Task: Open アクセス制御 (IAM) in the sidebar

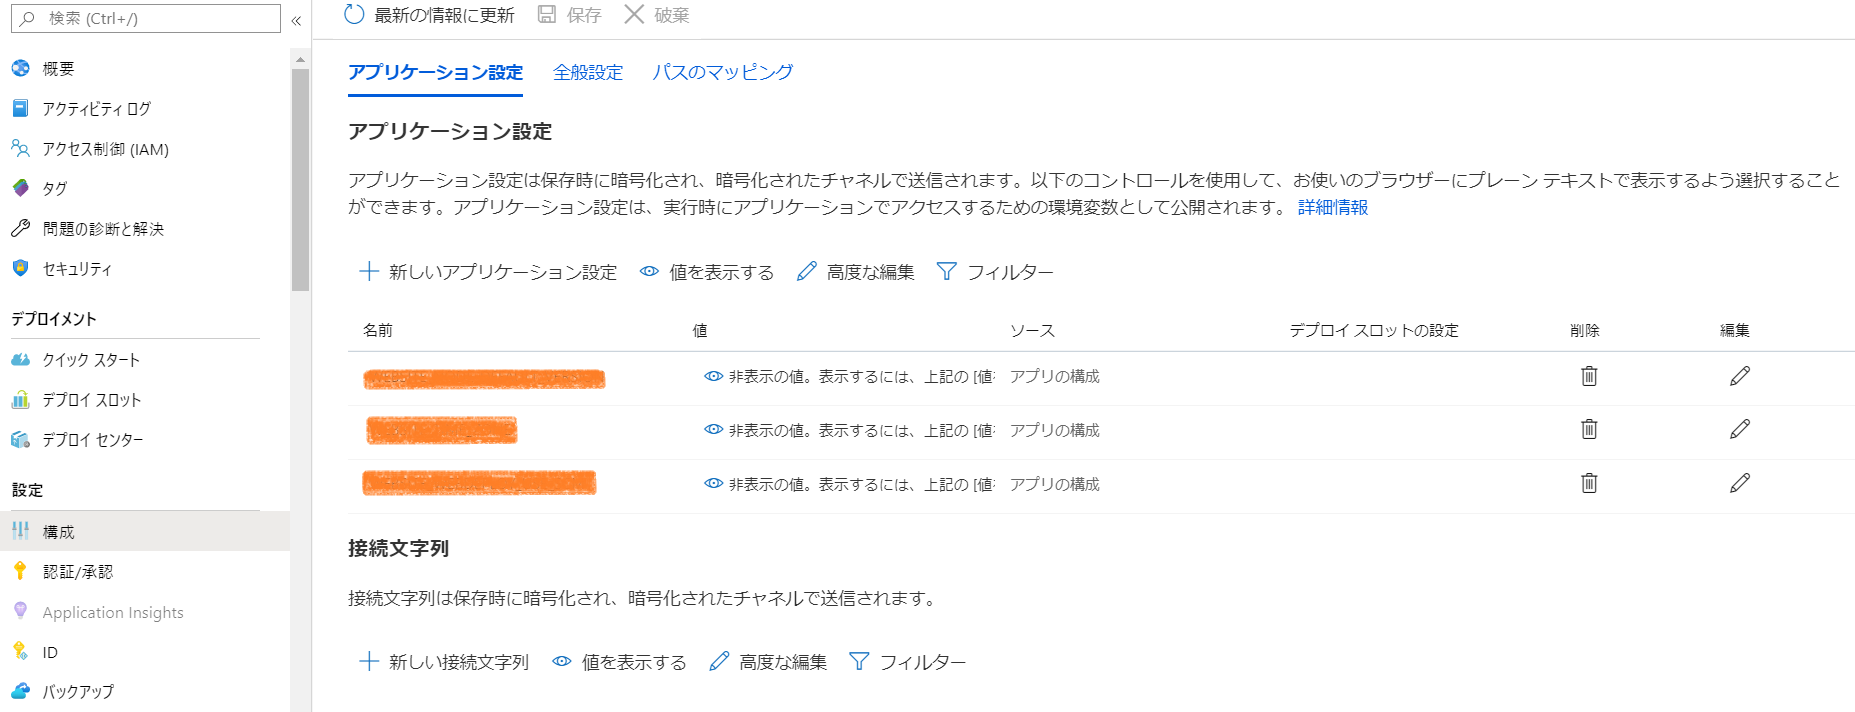Action: pos(105,149)
